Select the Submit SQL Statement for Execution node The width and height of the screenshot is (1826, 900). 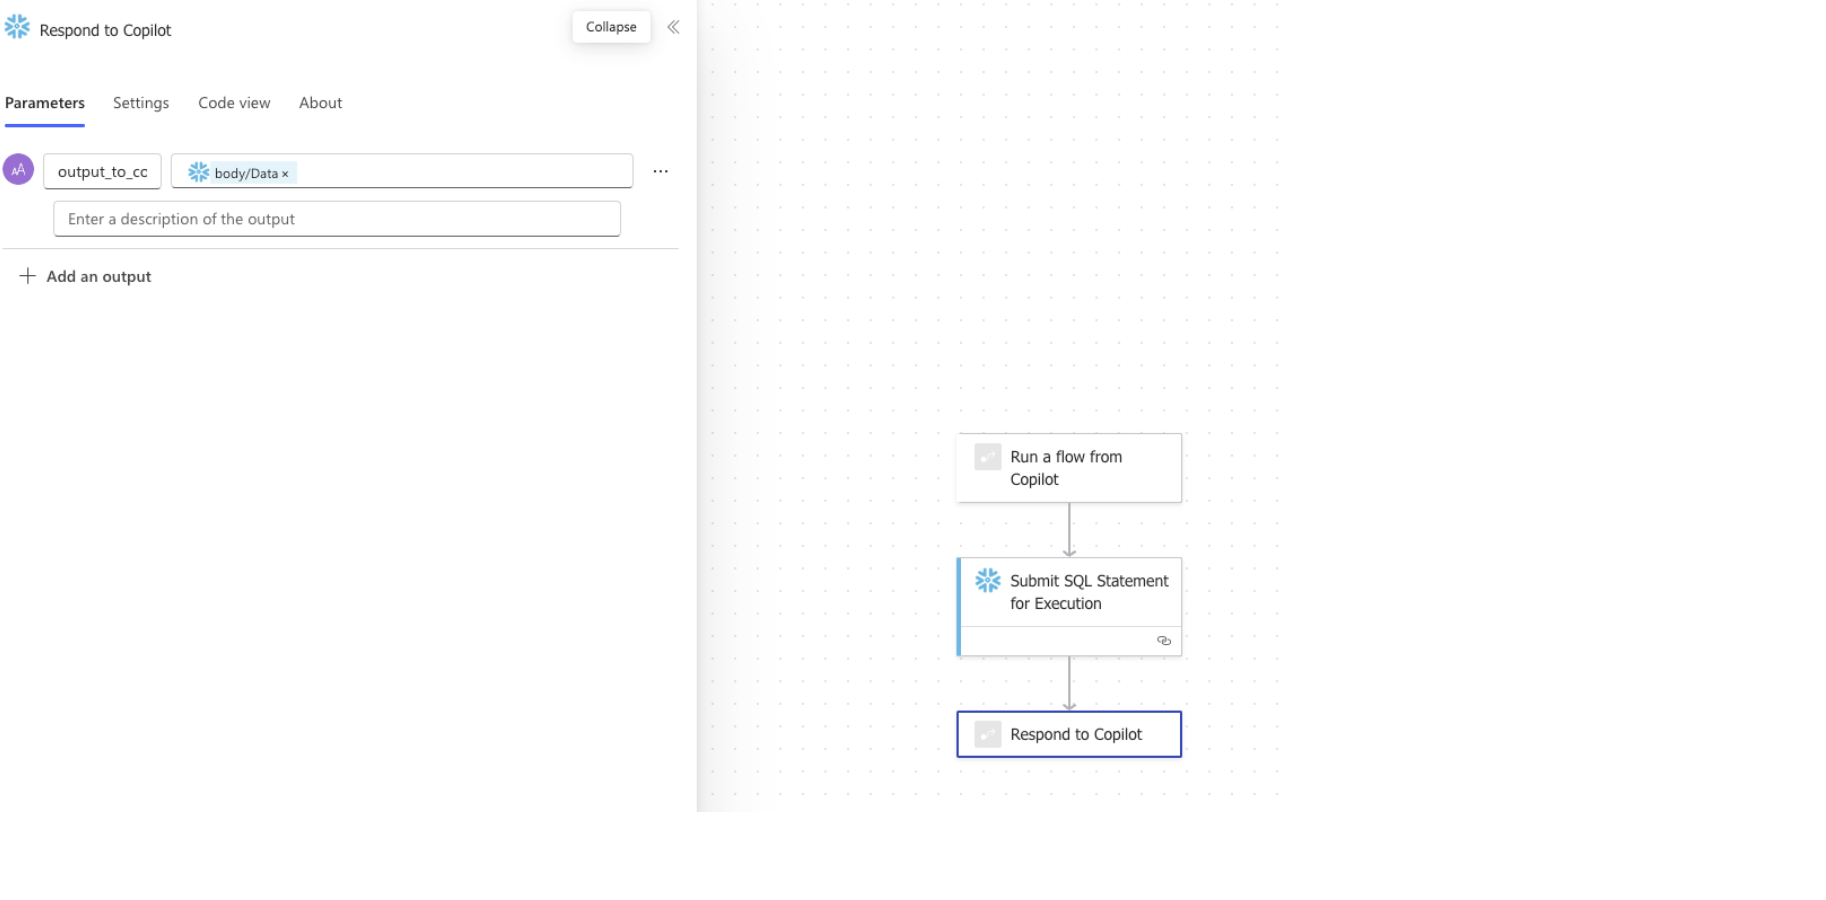coord(1069,607)
